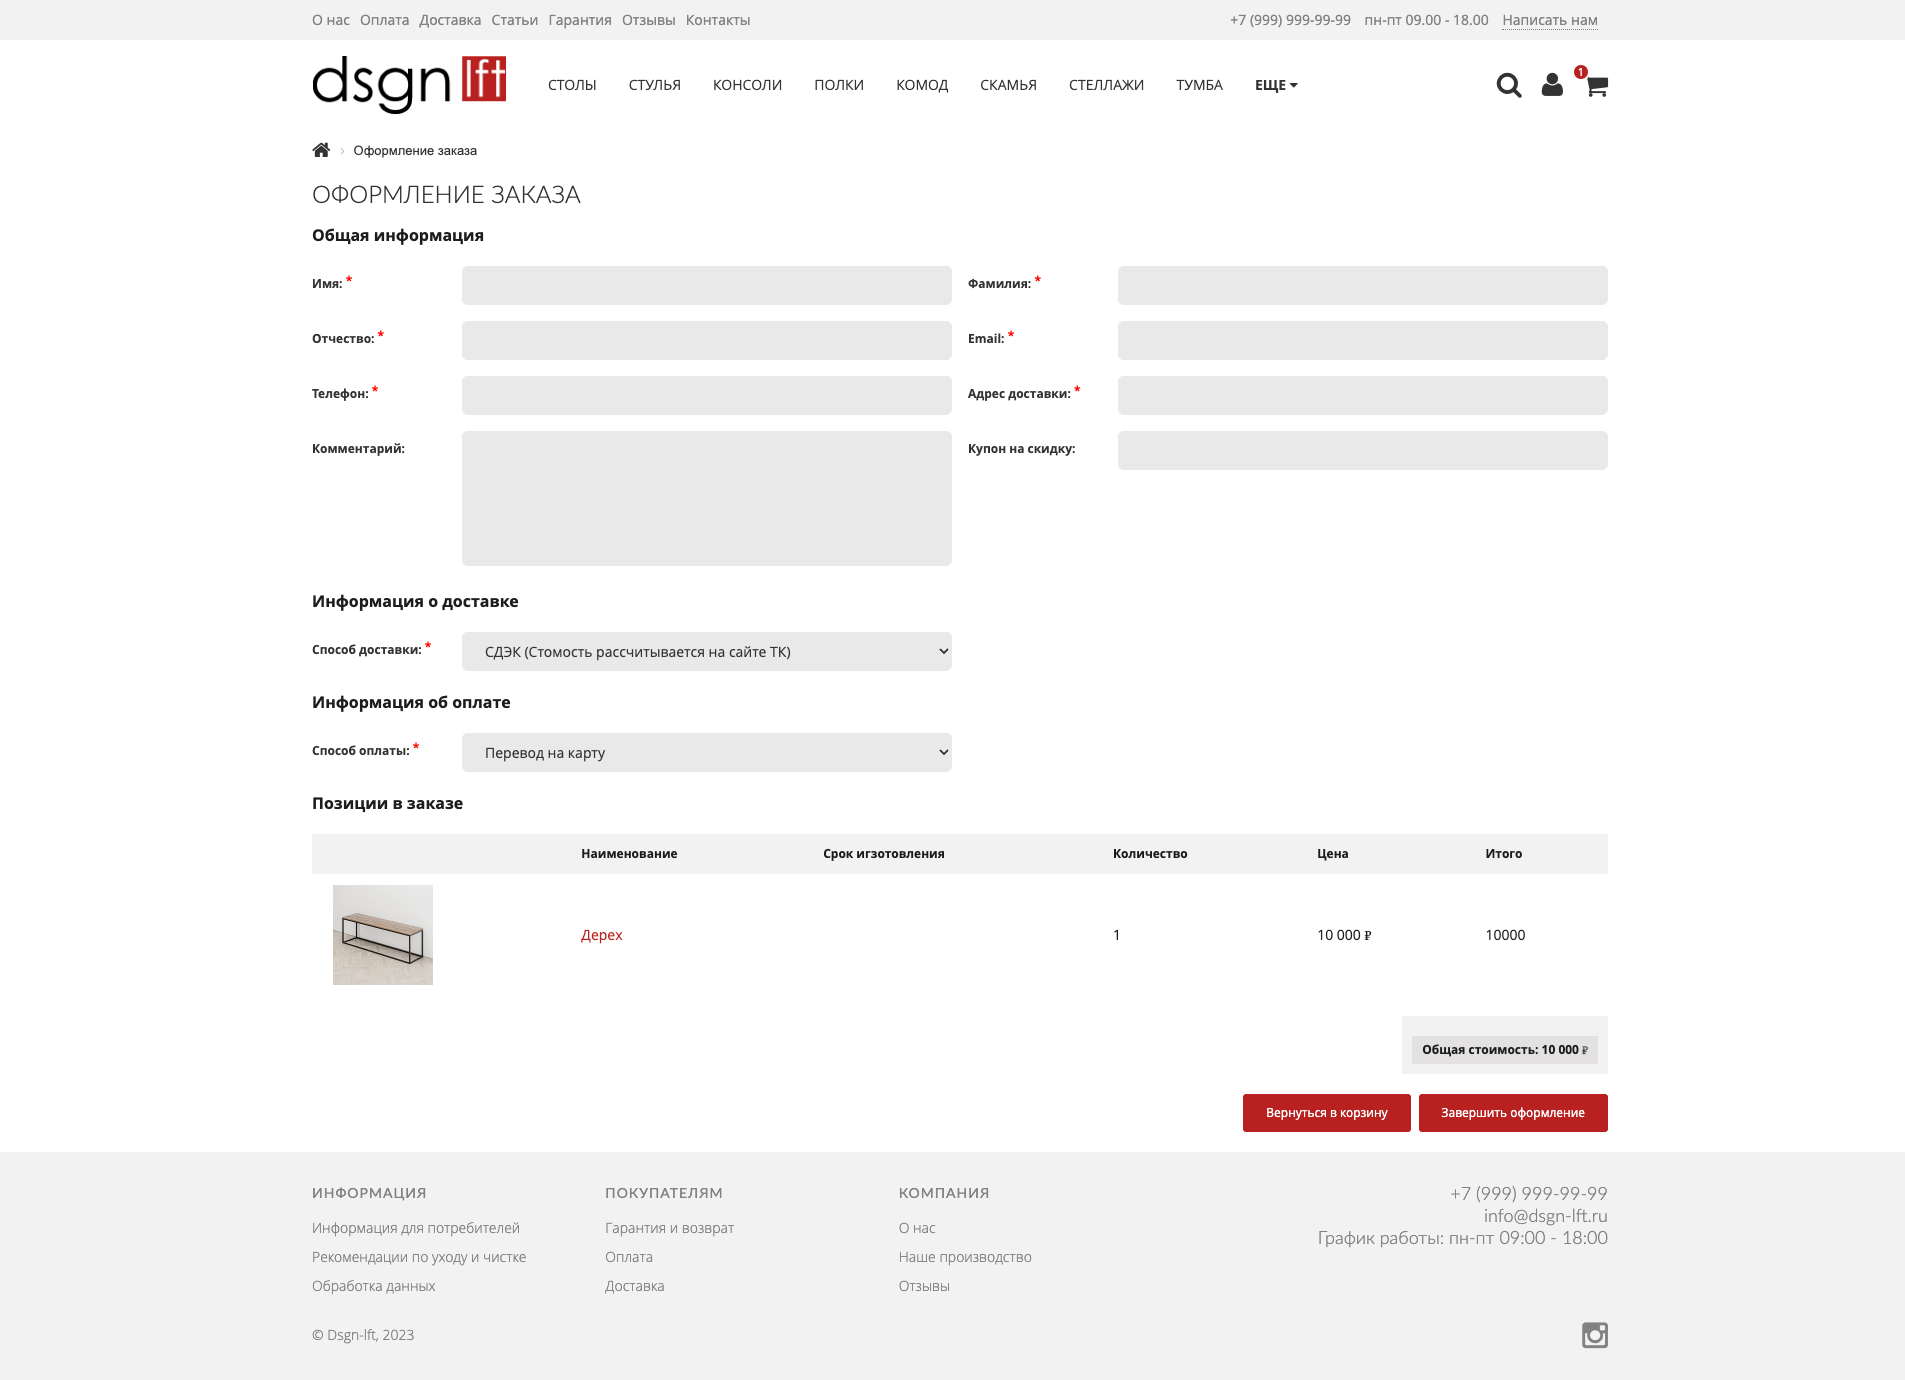Viewport: 1905px width, 1380px height.
Task: Click into the Email field
Action: click(1362, 341)
